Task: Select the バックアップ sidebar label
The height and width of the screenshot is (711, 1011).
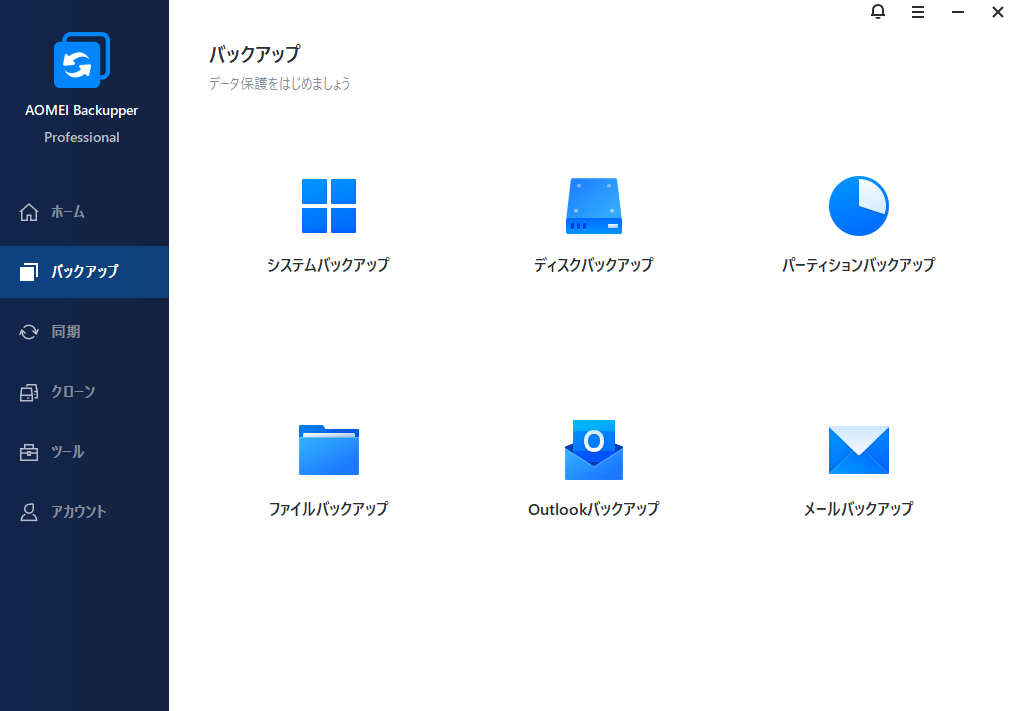Action: coord(85,271)
